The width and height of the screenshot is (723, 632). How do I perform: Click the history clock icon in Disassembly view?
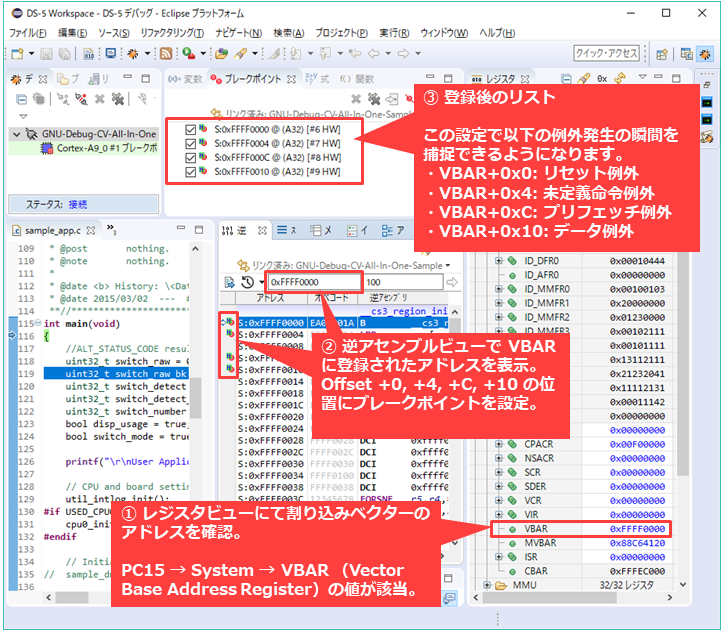(x=248, y=282)
